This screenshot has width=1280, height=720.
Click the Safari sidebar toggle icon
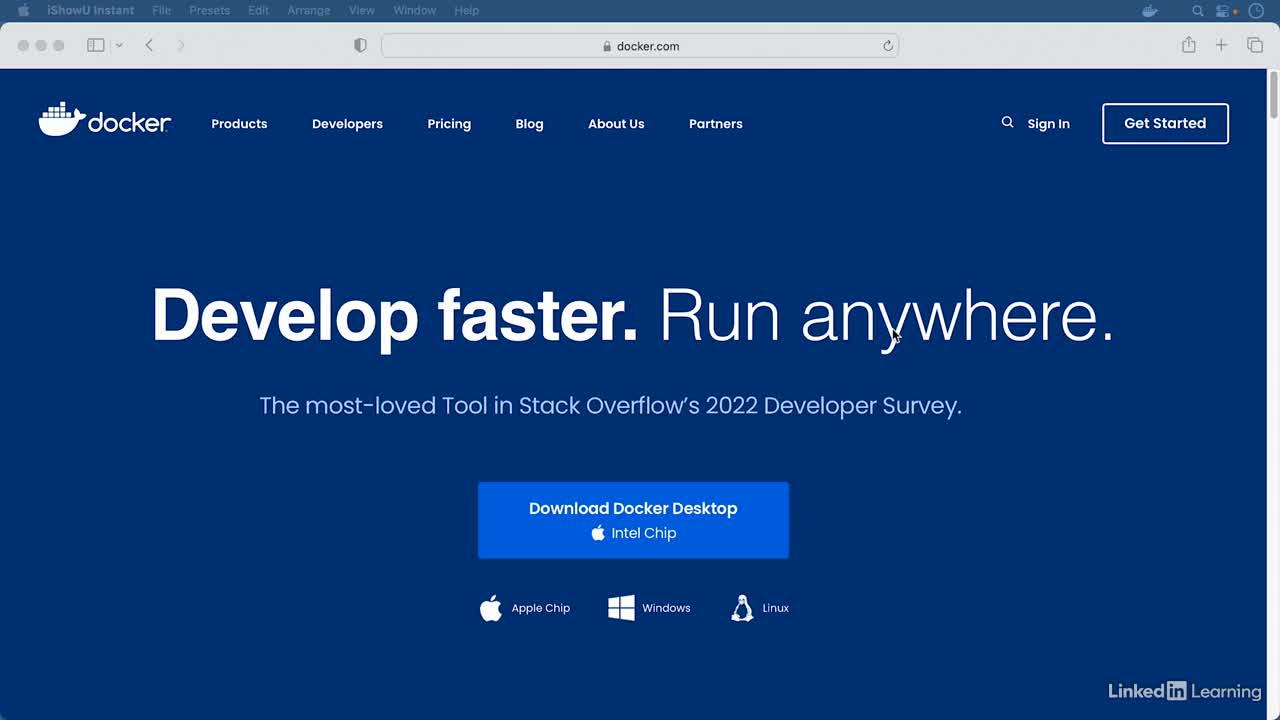[x=96, y=45]
